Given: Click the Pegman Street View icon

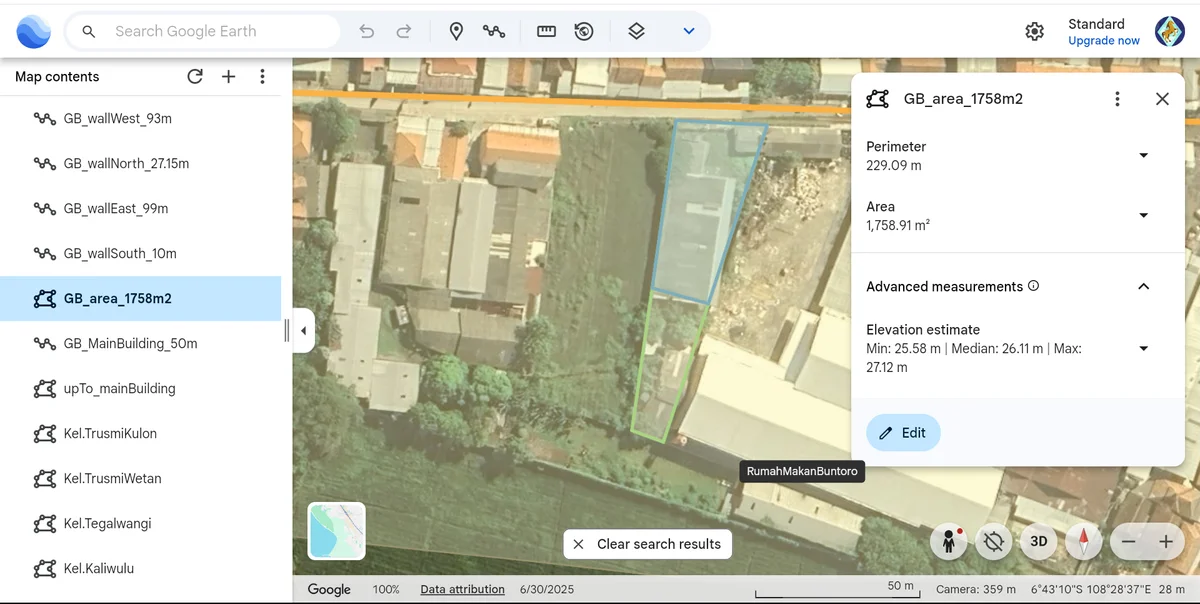Looking at the screenshot, I should (x=947, y=542).
